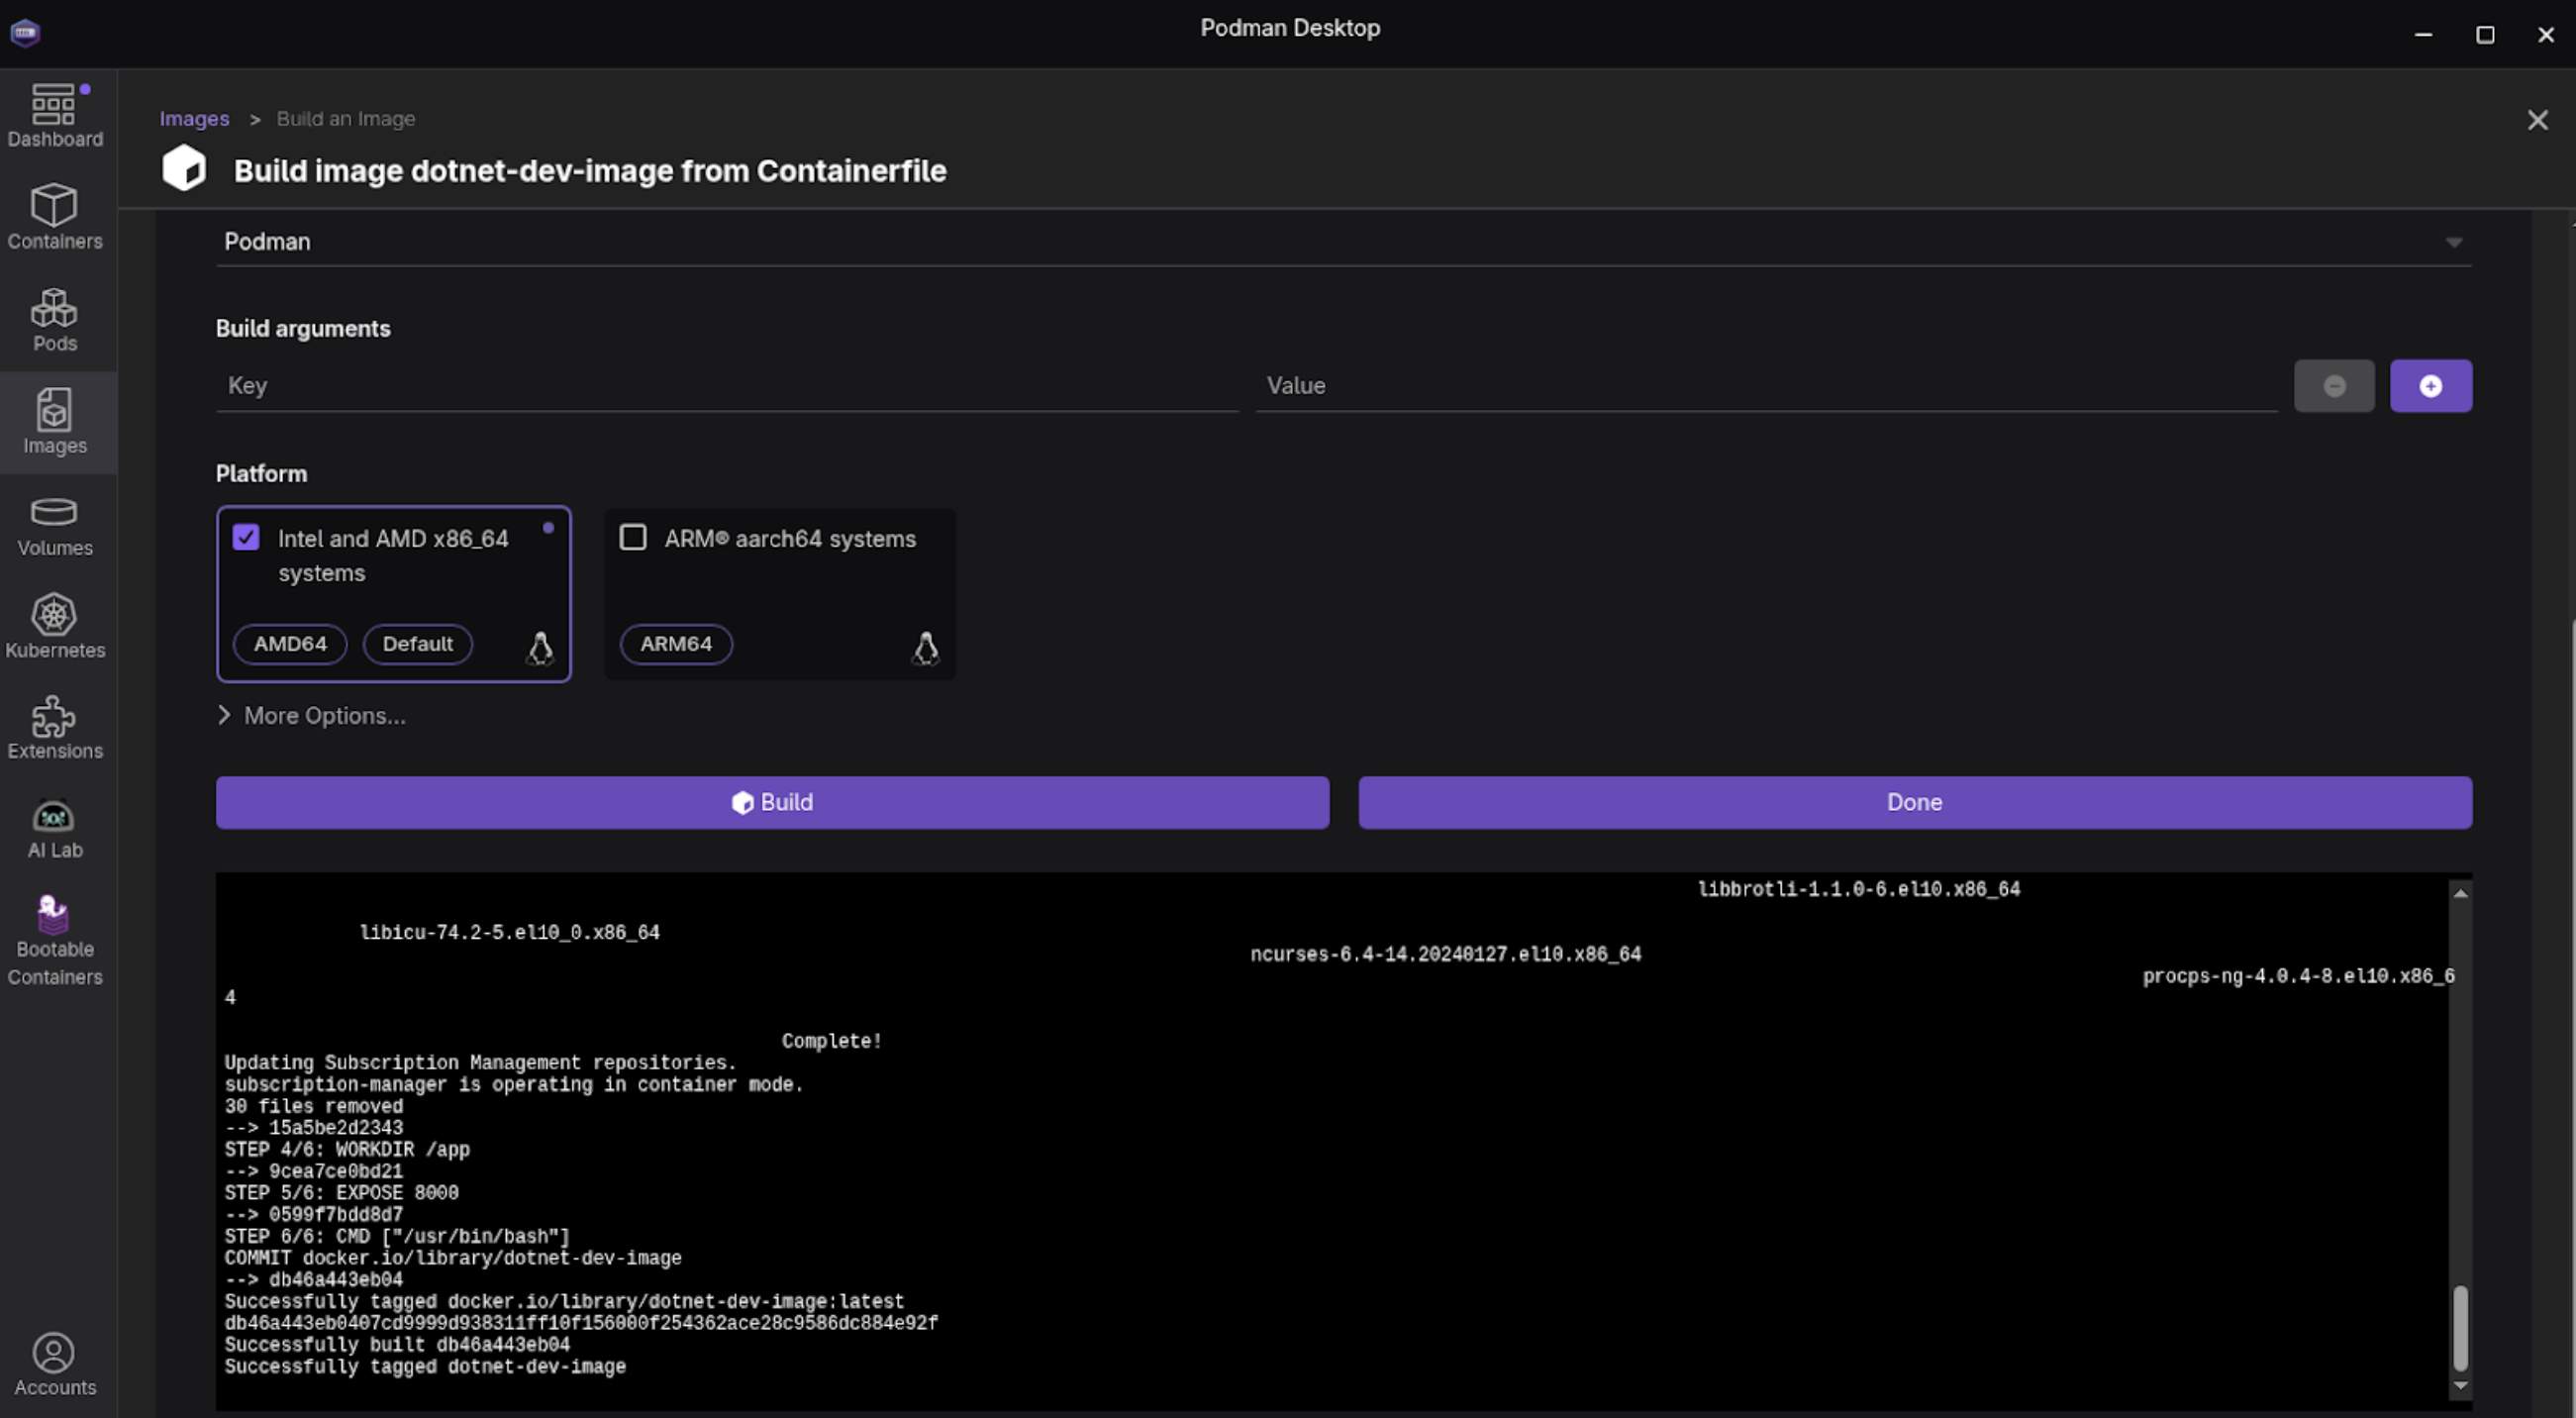
Task: Open the Podman container engine dropdown
Action: pos(1342,242)
